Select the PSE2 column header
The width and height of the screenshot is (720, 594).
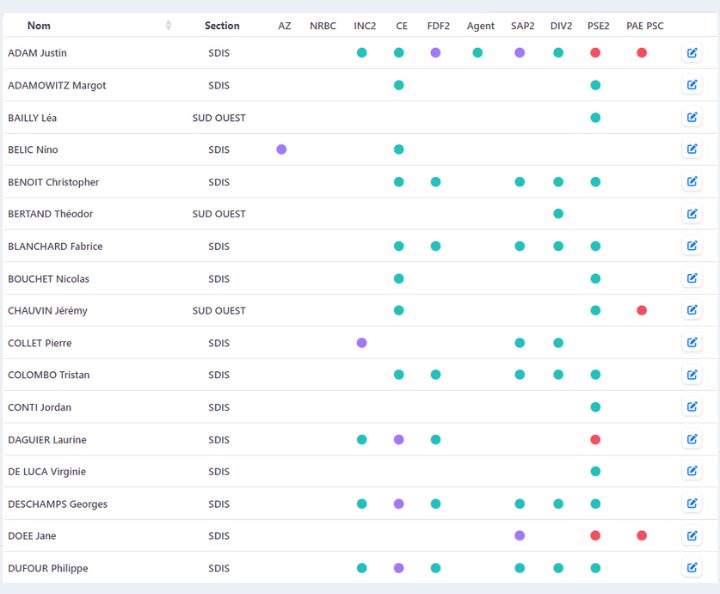click(x=598, y=26)
